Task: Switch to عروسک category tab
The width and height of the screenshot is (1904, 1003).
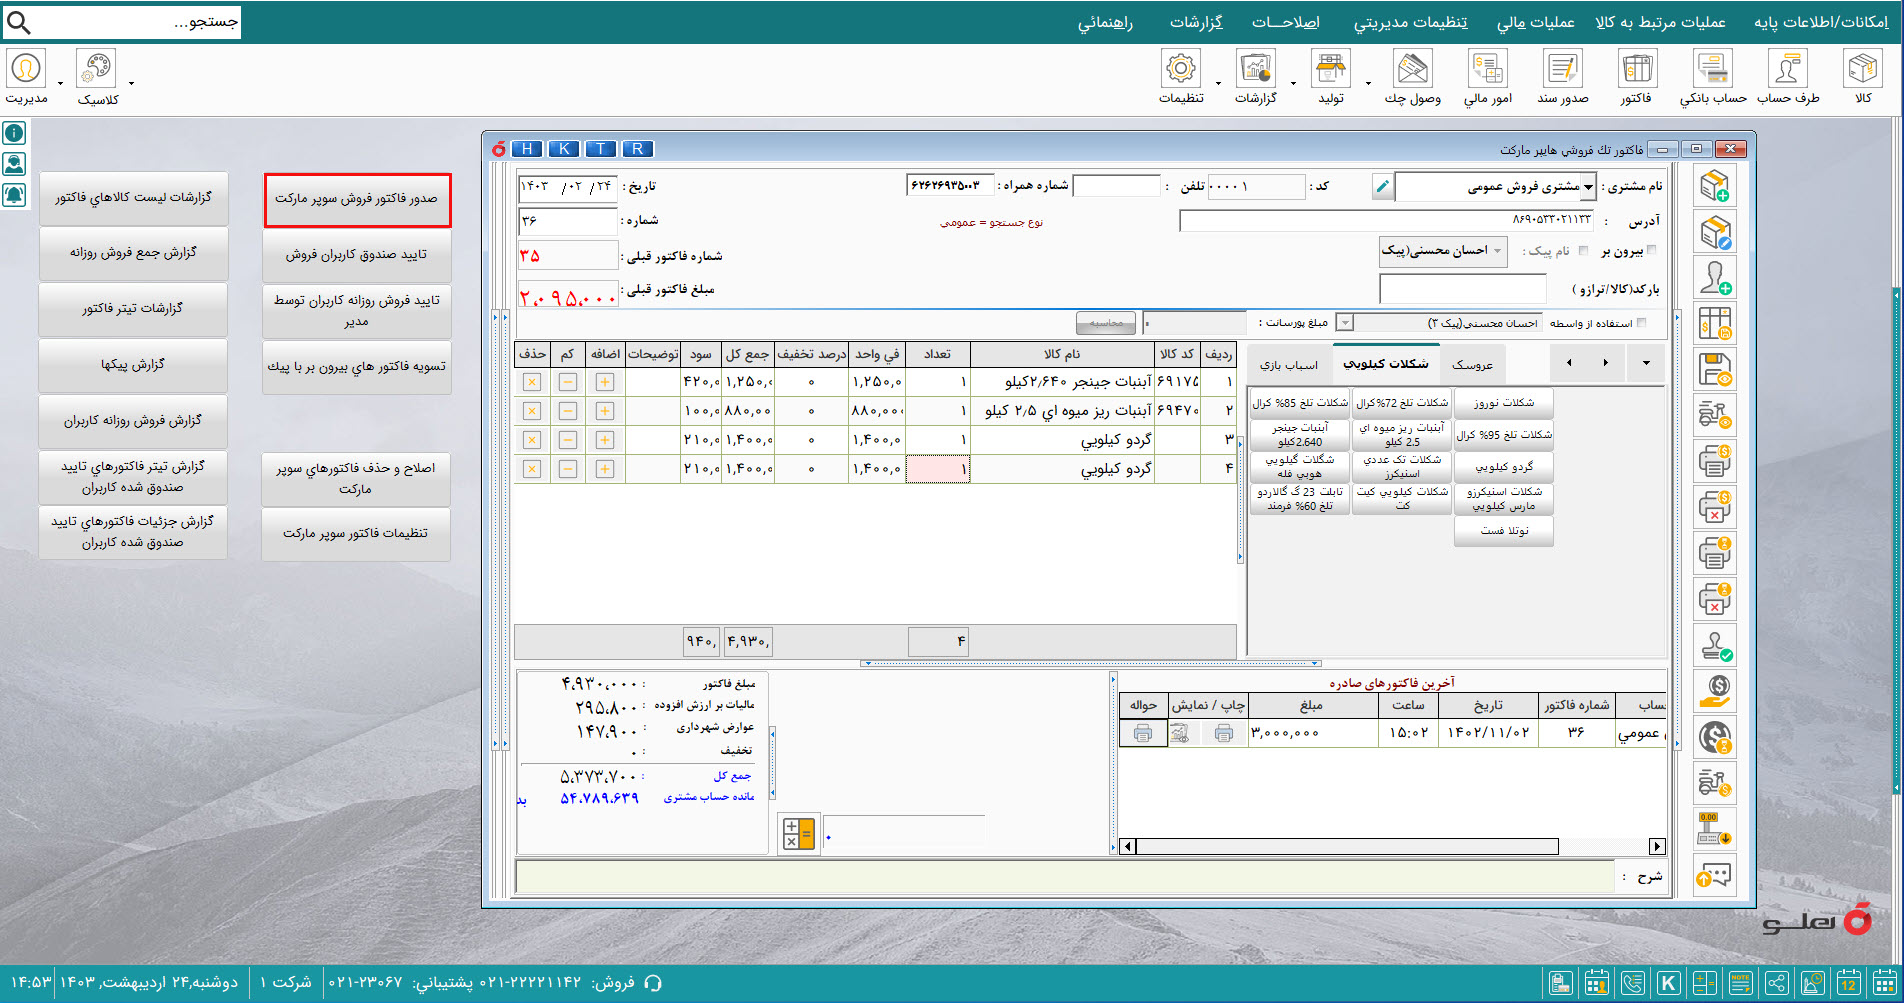Action: pyautogui.click(x=1472, y=365)
